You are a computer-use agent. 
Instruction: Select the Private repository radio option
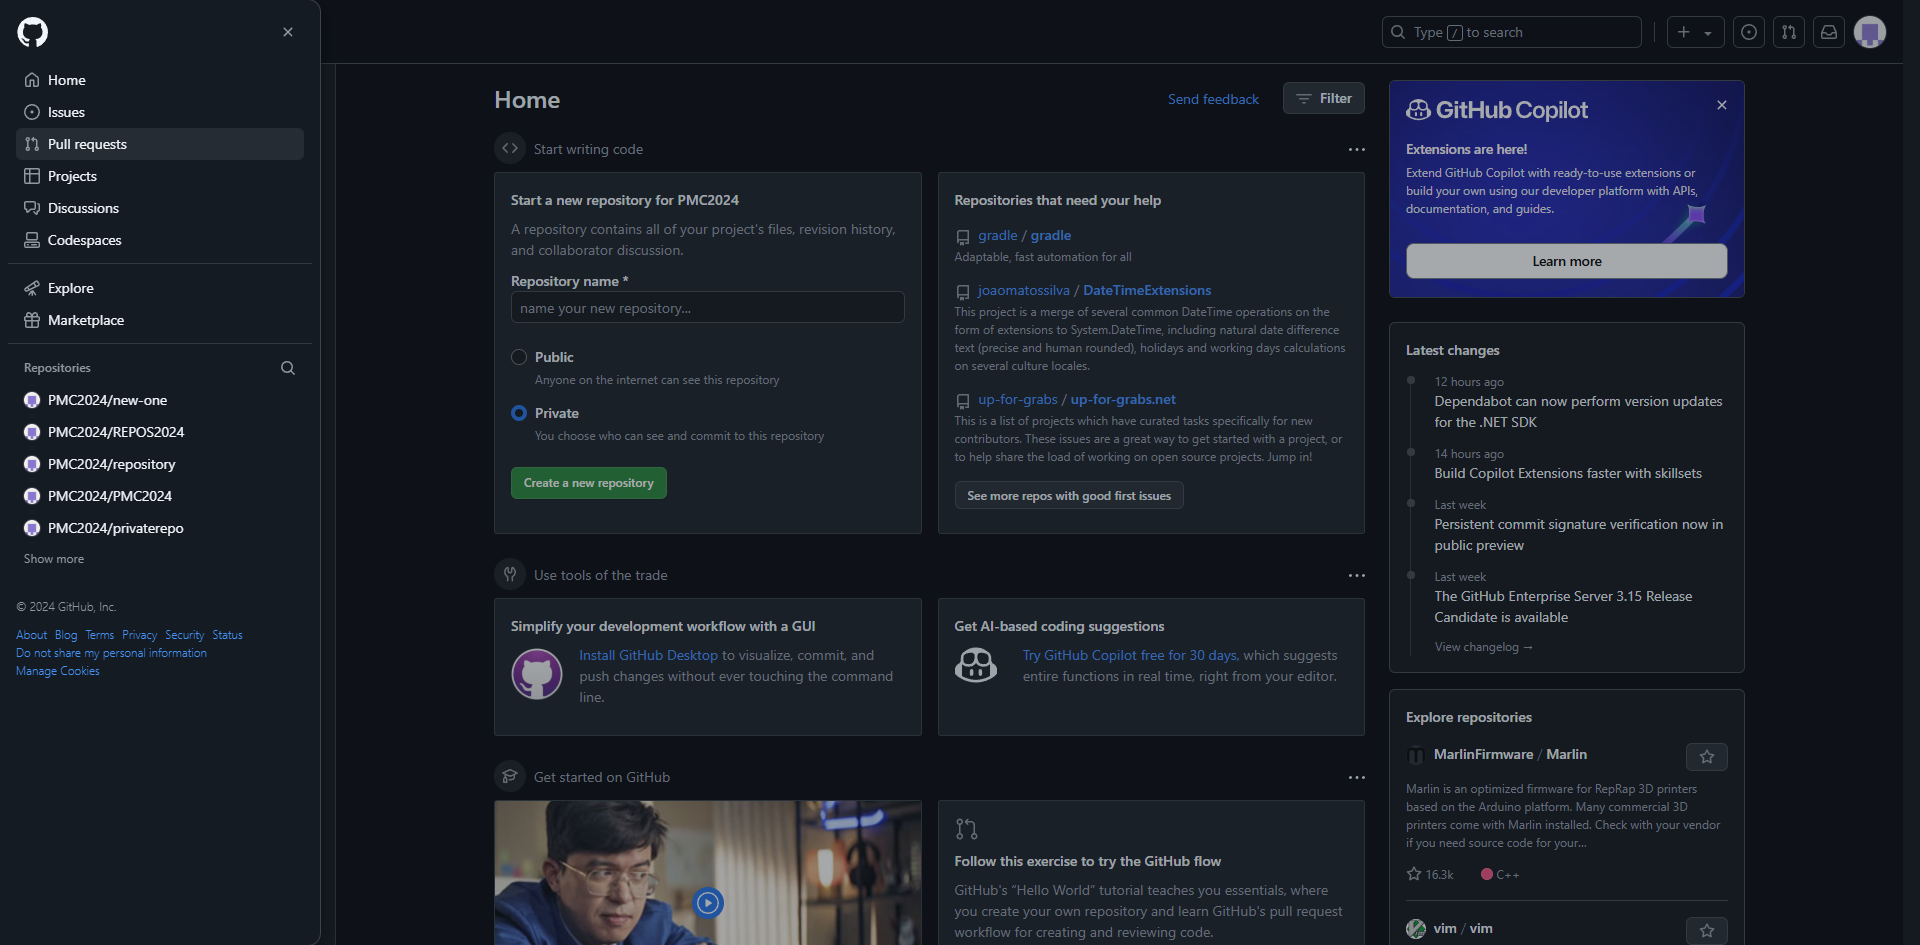click(x=519, y=413)
